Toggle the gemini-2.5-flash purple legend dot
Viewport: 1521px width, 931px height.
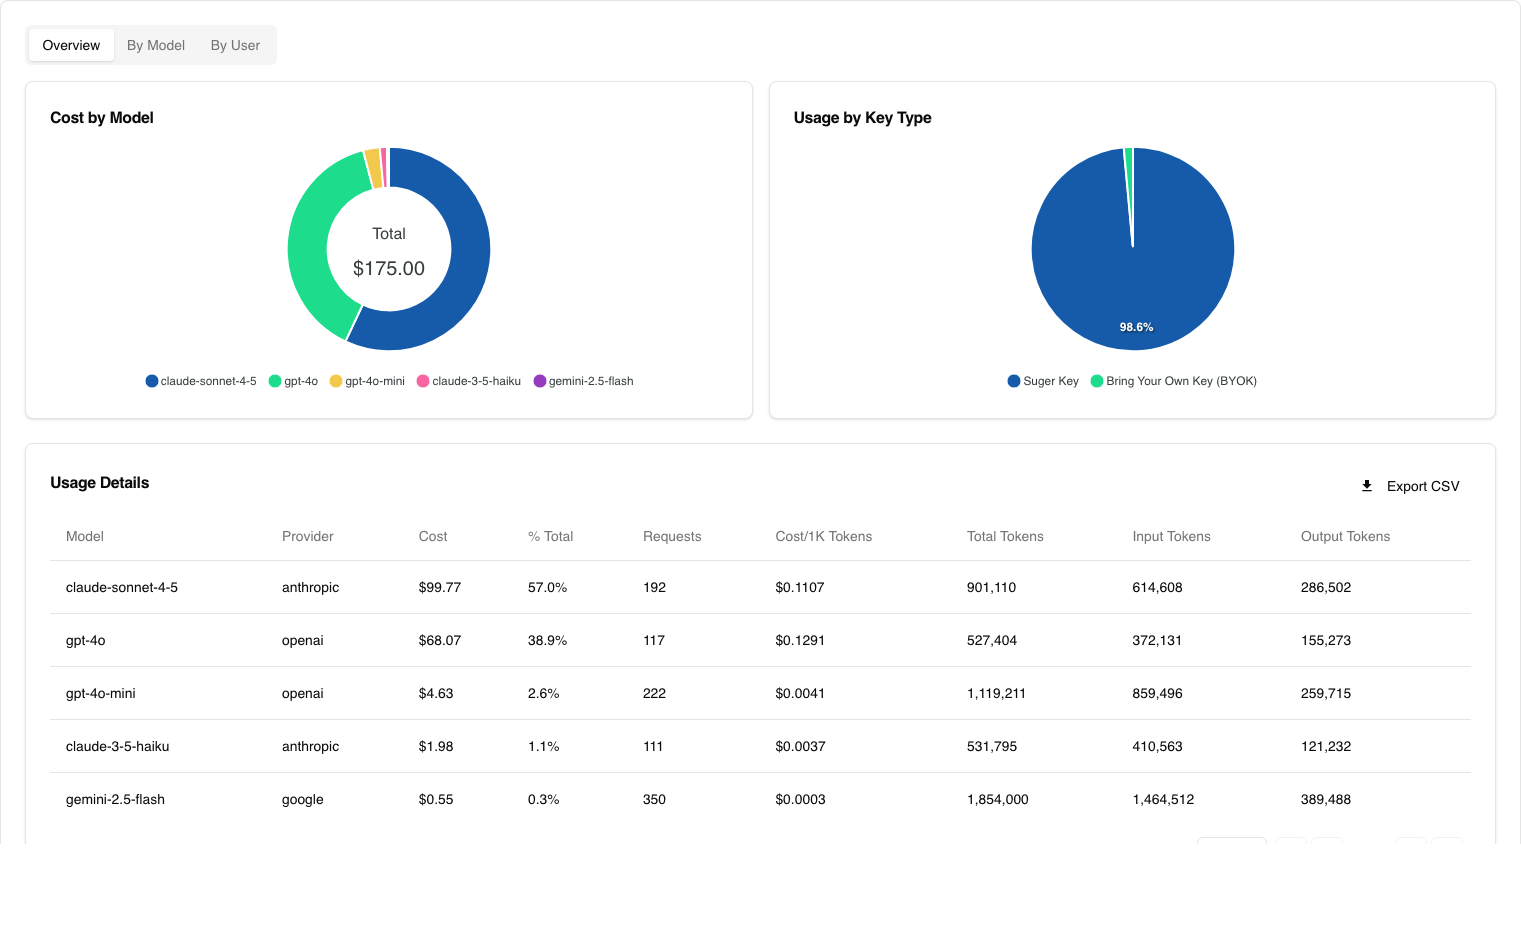(540, 381)
